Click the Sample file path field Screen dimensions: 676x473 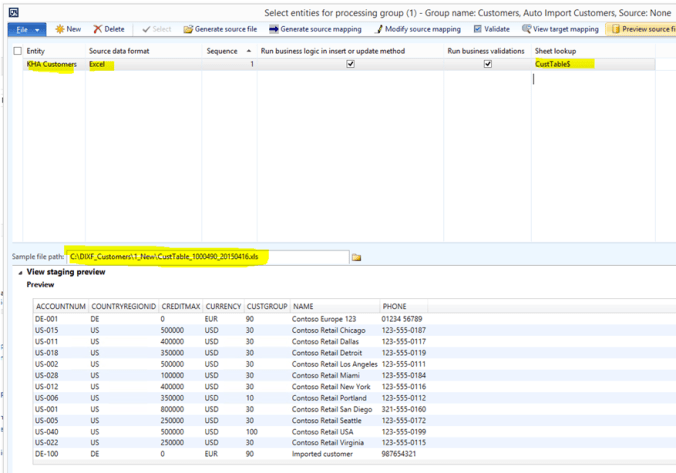point(206,257)
